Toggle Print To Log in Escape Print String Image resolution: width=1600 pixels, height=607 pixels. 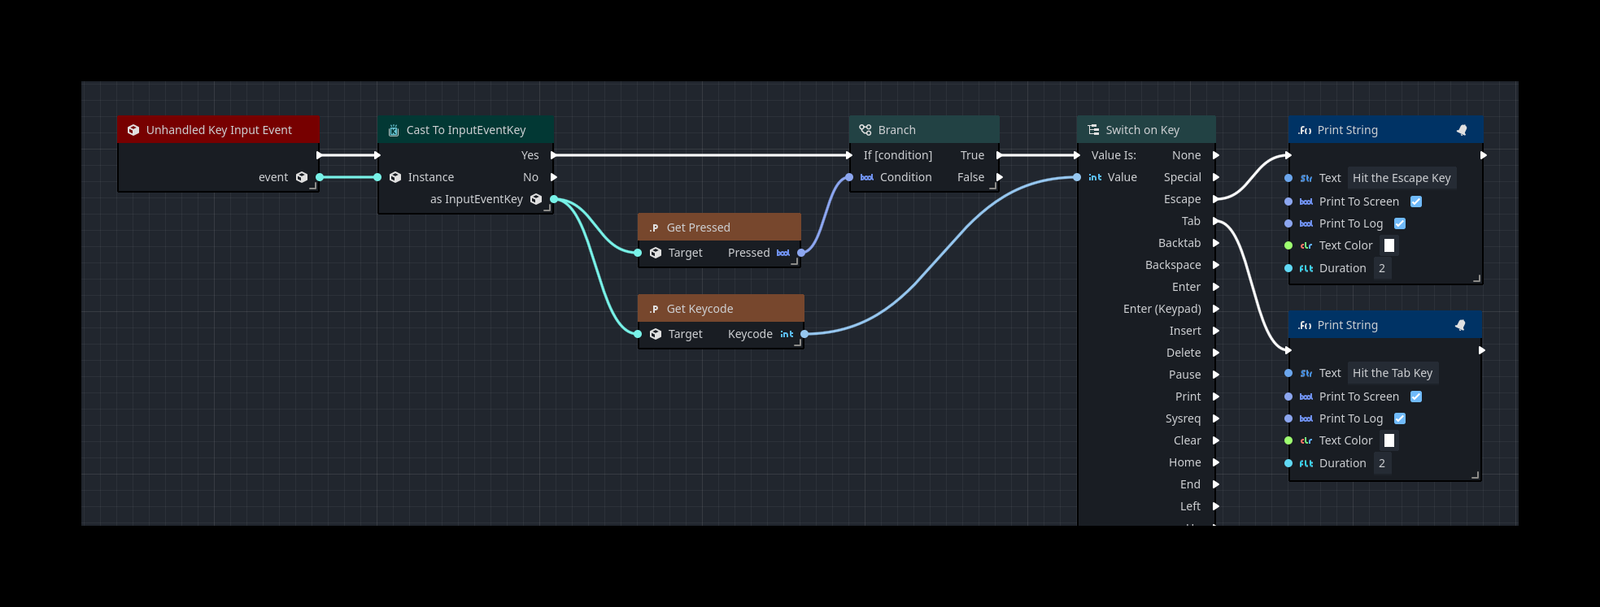point(1400,224)
